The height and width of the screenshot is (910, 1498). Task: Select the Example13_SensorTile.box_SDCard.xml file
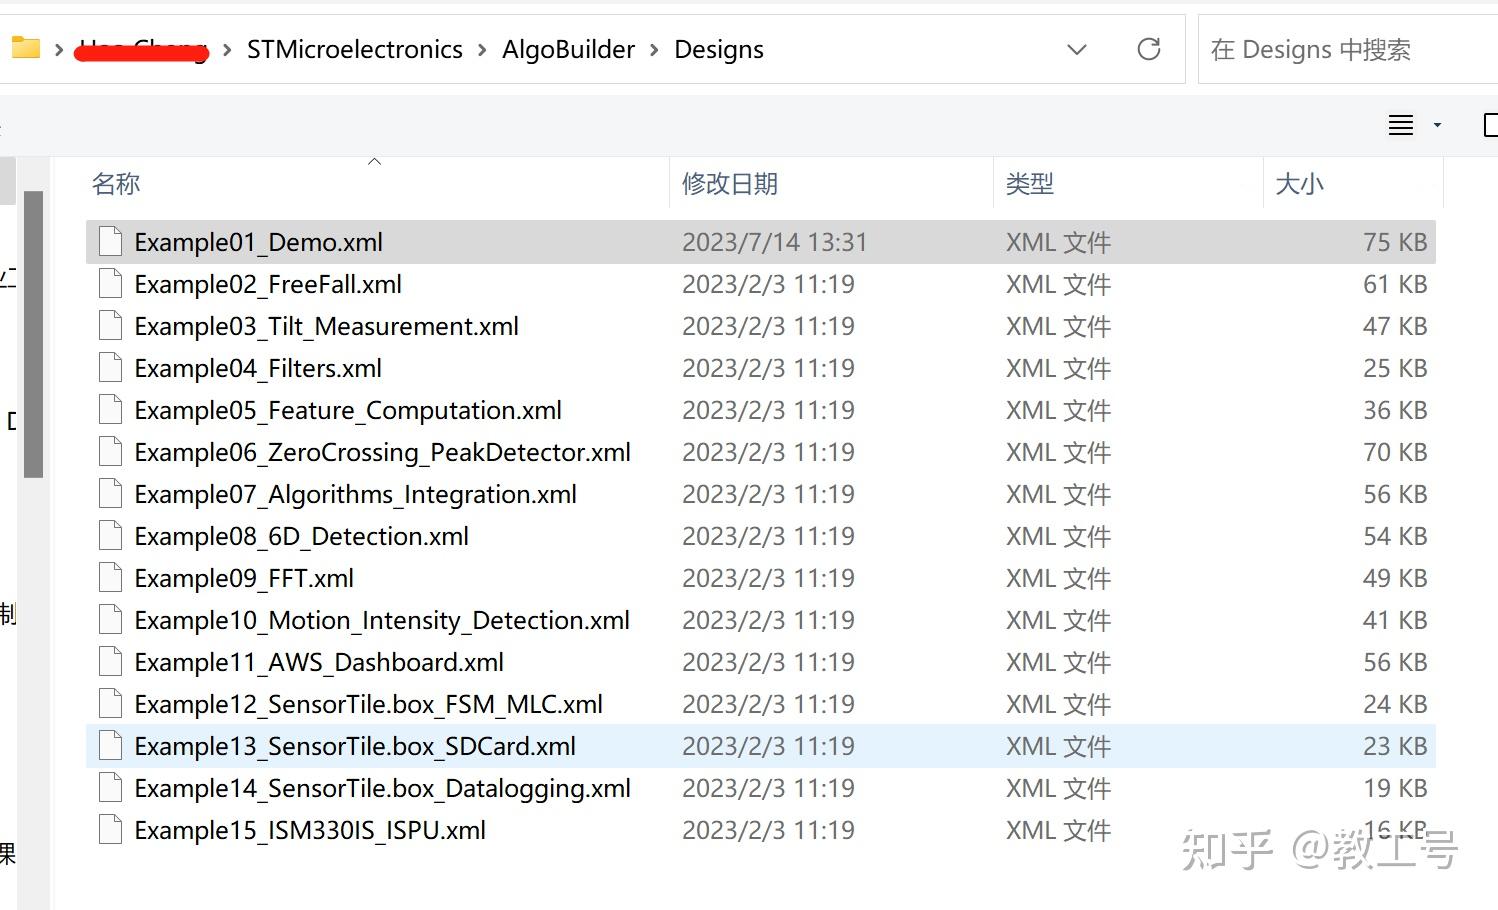(355, 746)
